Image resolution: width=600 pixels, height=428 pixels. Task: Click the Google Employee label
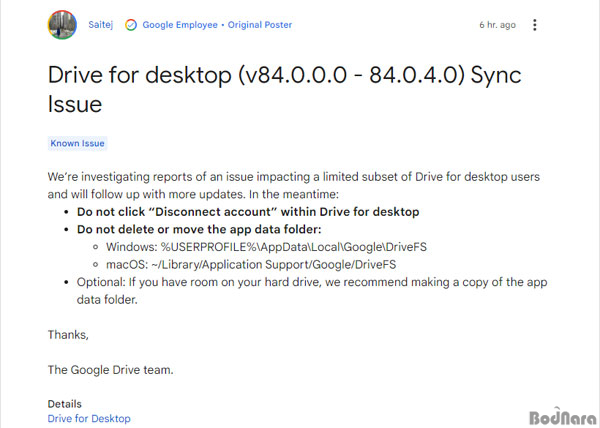pyautogui.click(x=180, y=25)
